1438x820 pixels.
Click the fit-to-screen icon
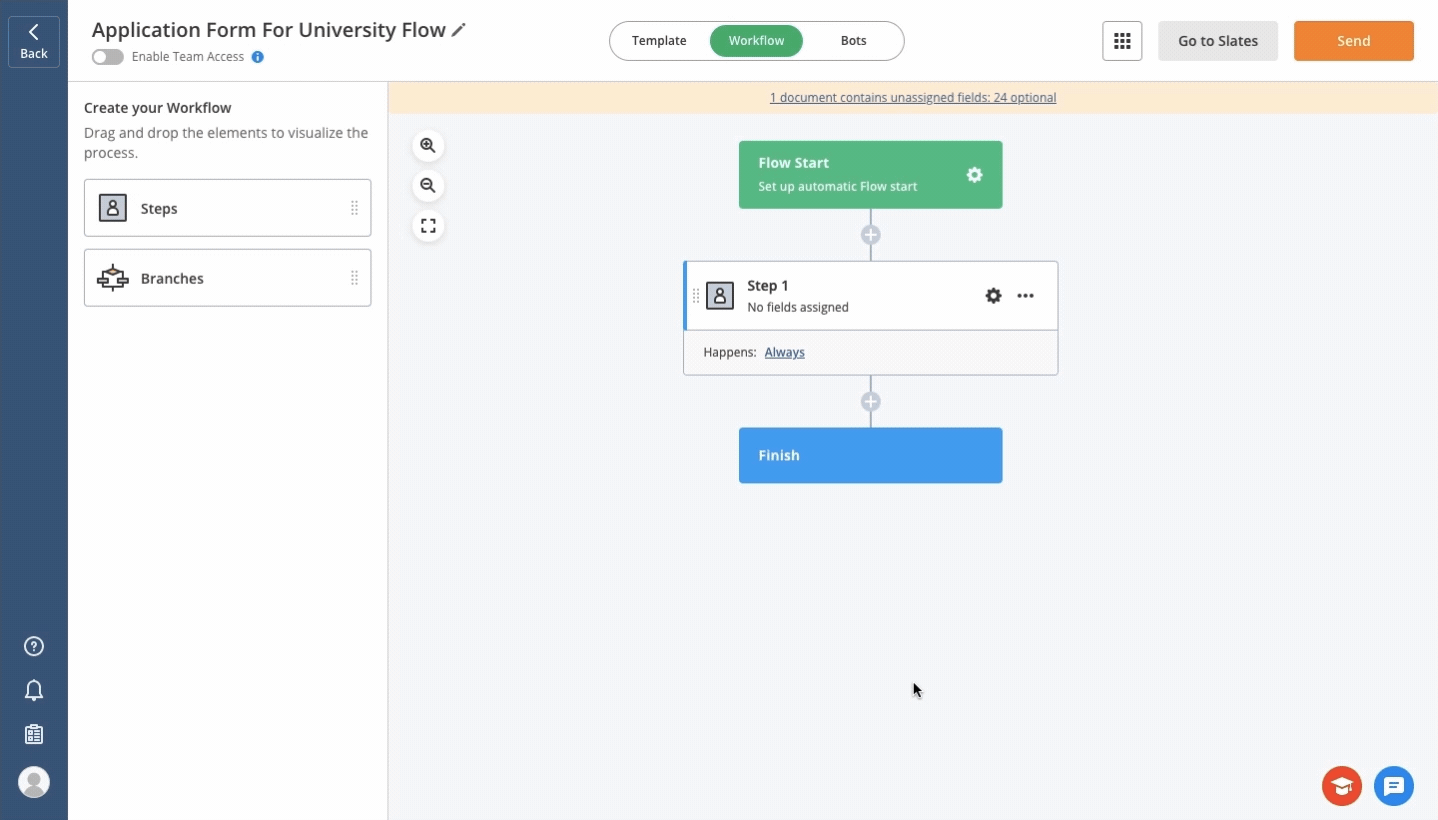tap(428, 226)
